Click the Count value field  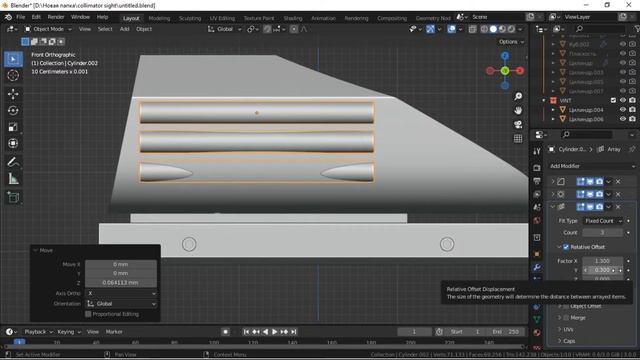[x=602, y=233]
